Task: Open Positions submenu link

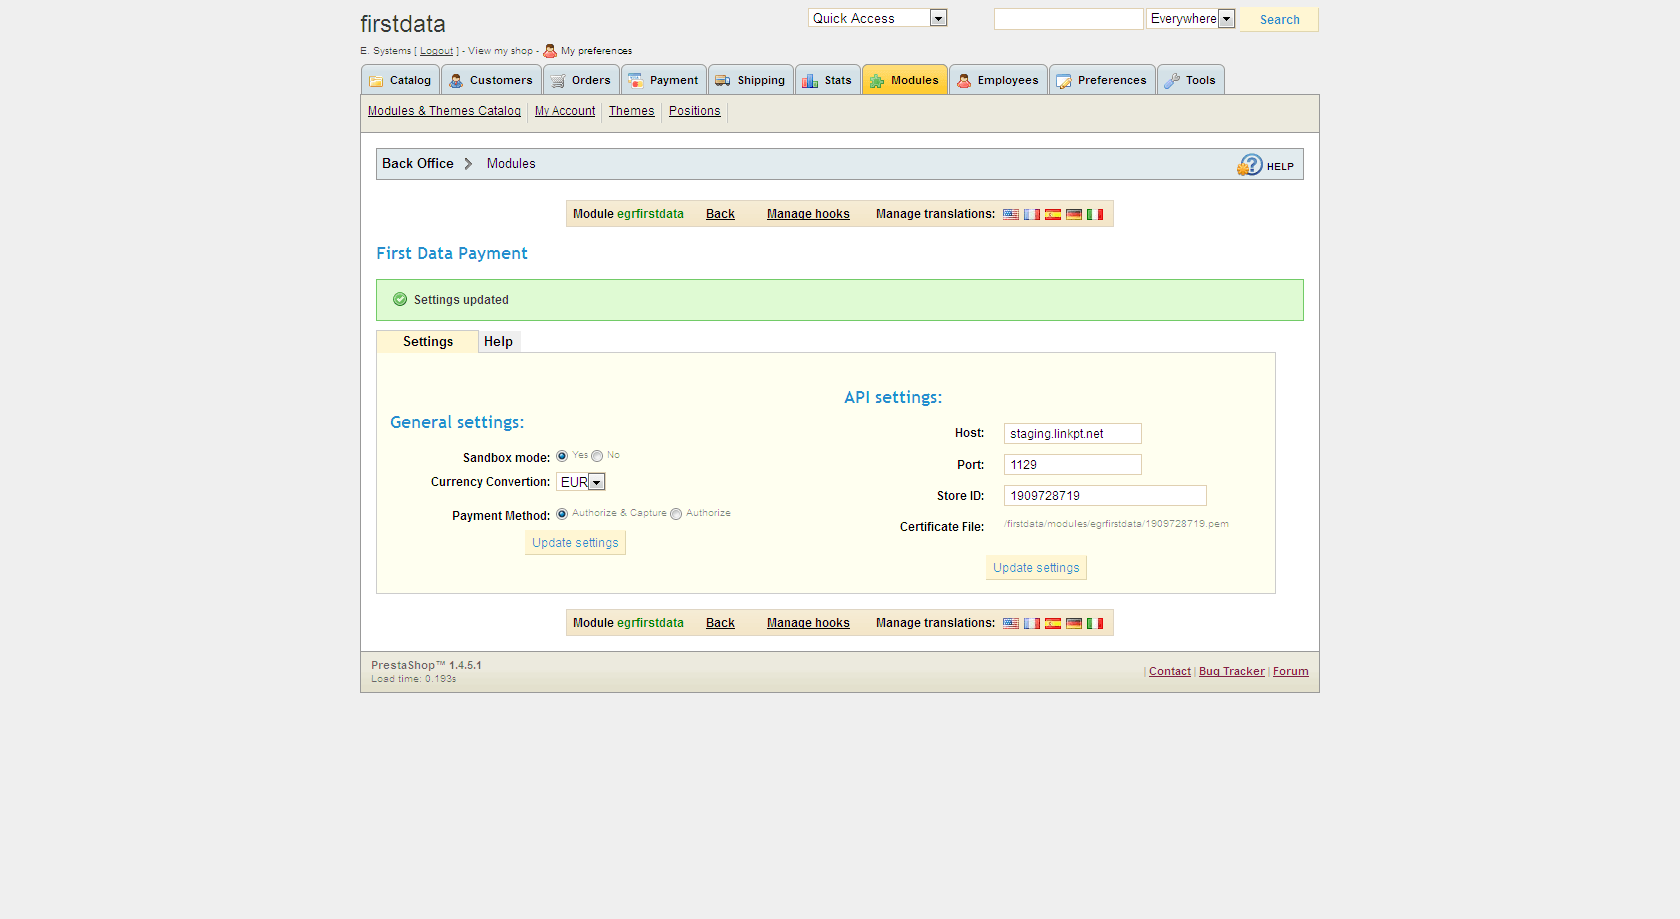Action: click(695, 111)
